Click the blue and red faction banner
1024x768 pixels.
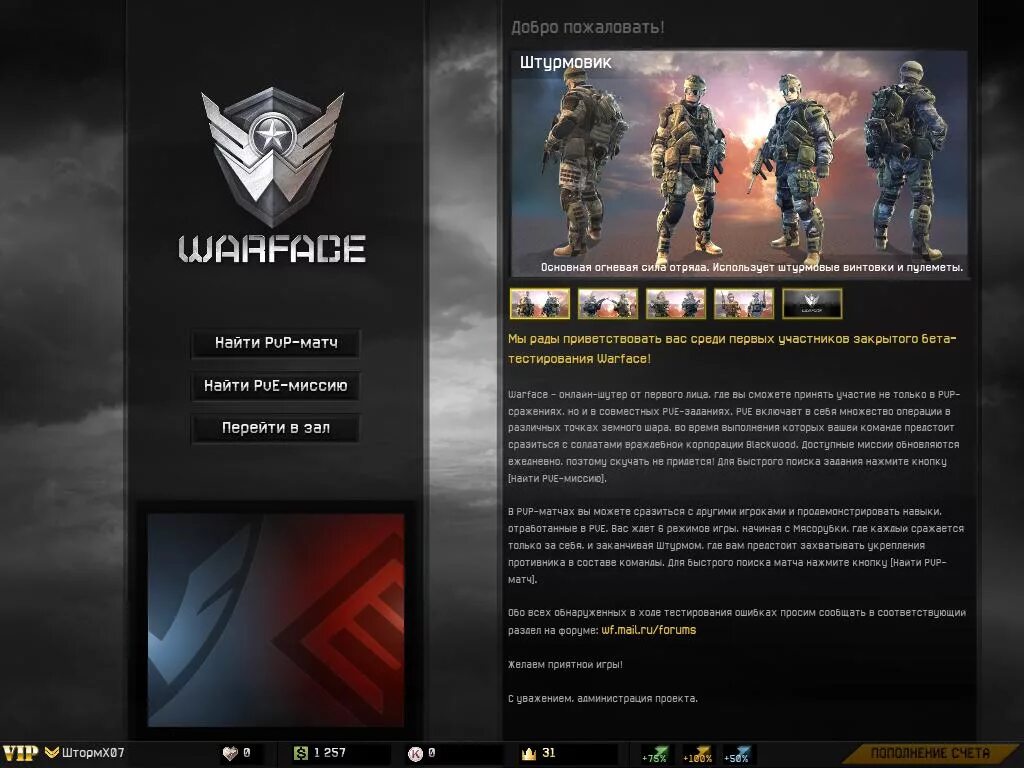click(276, 620)
